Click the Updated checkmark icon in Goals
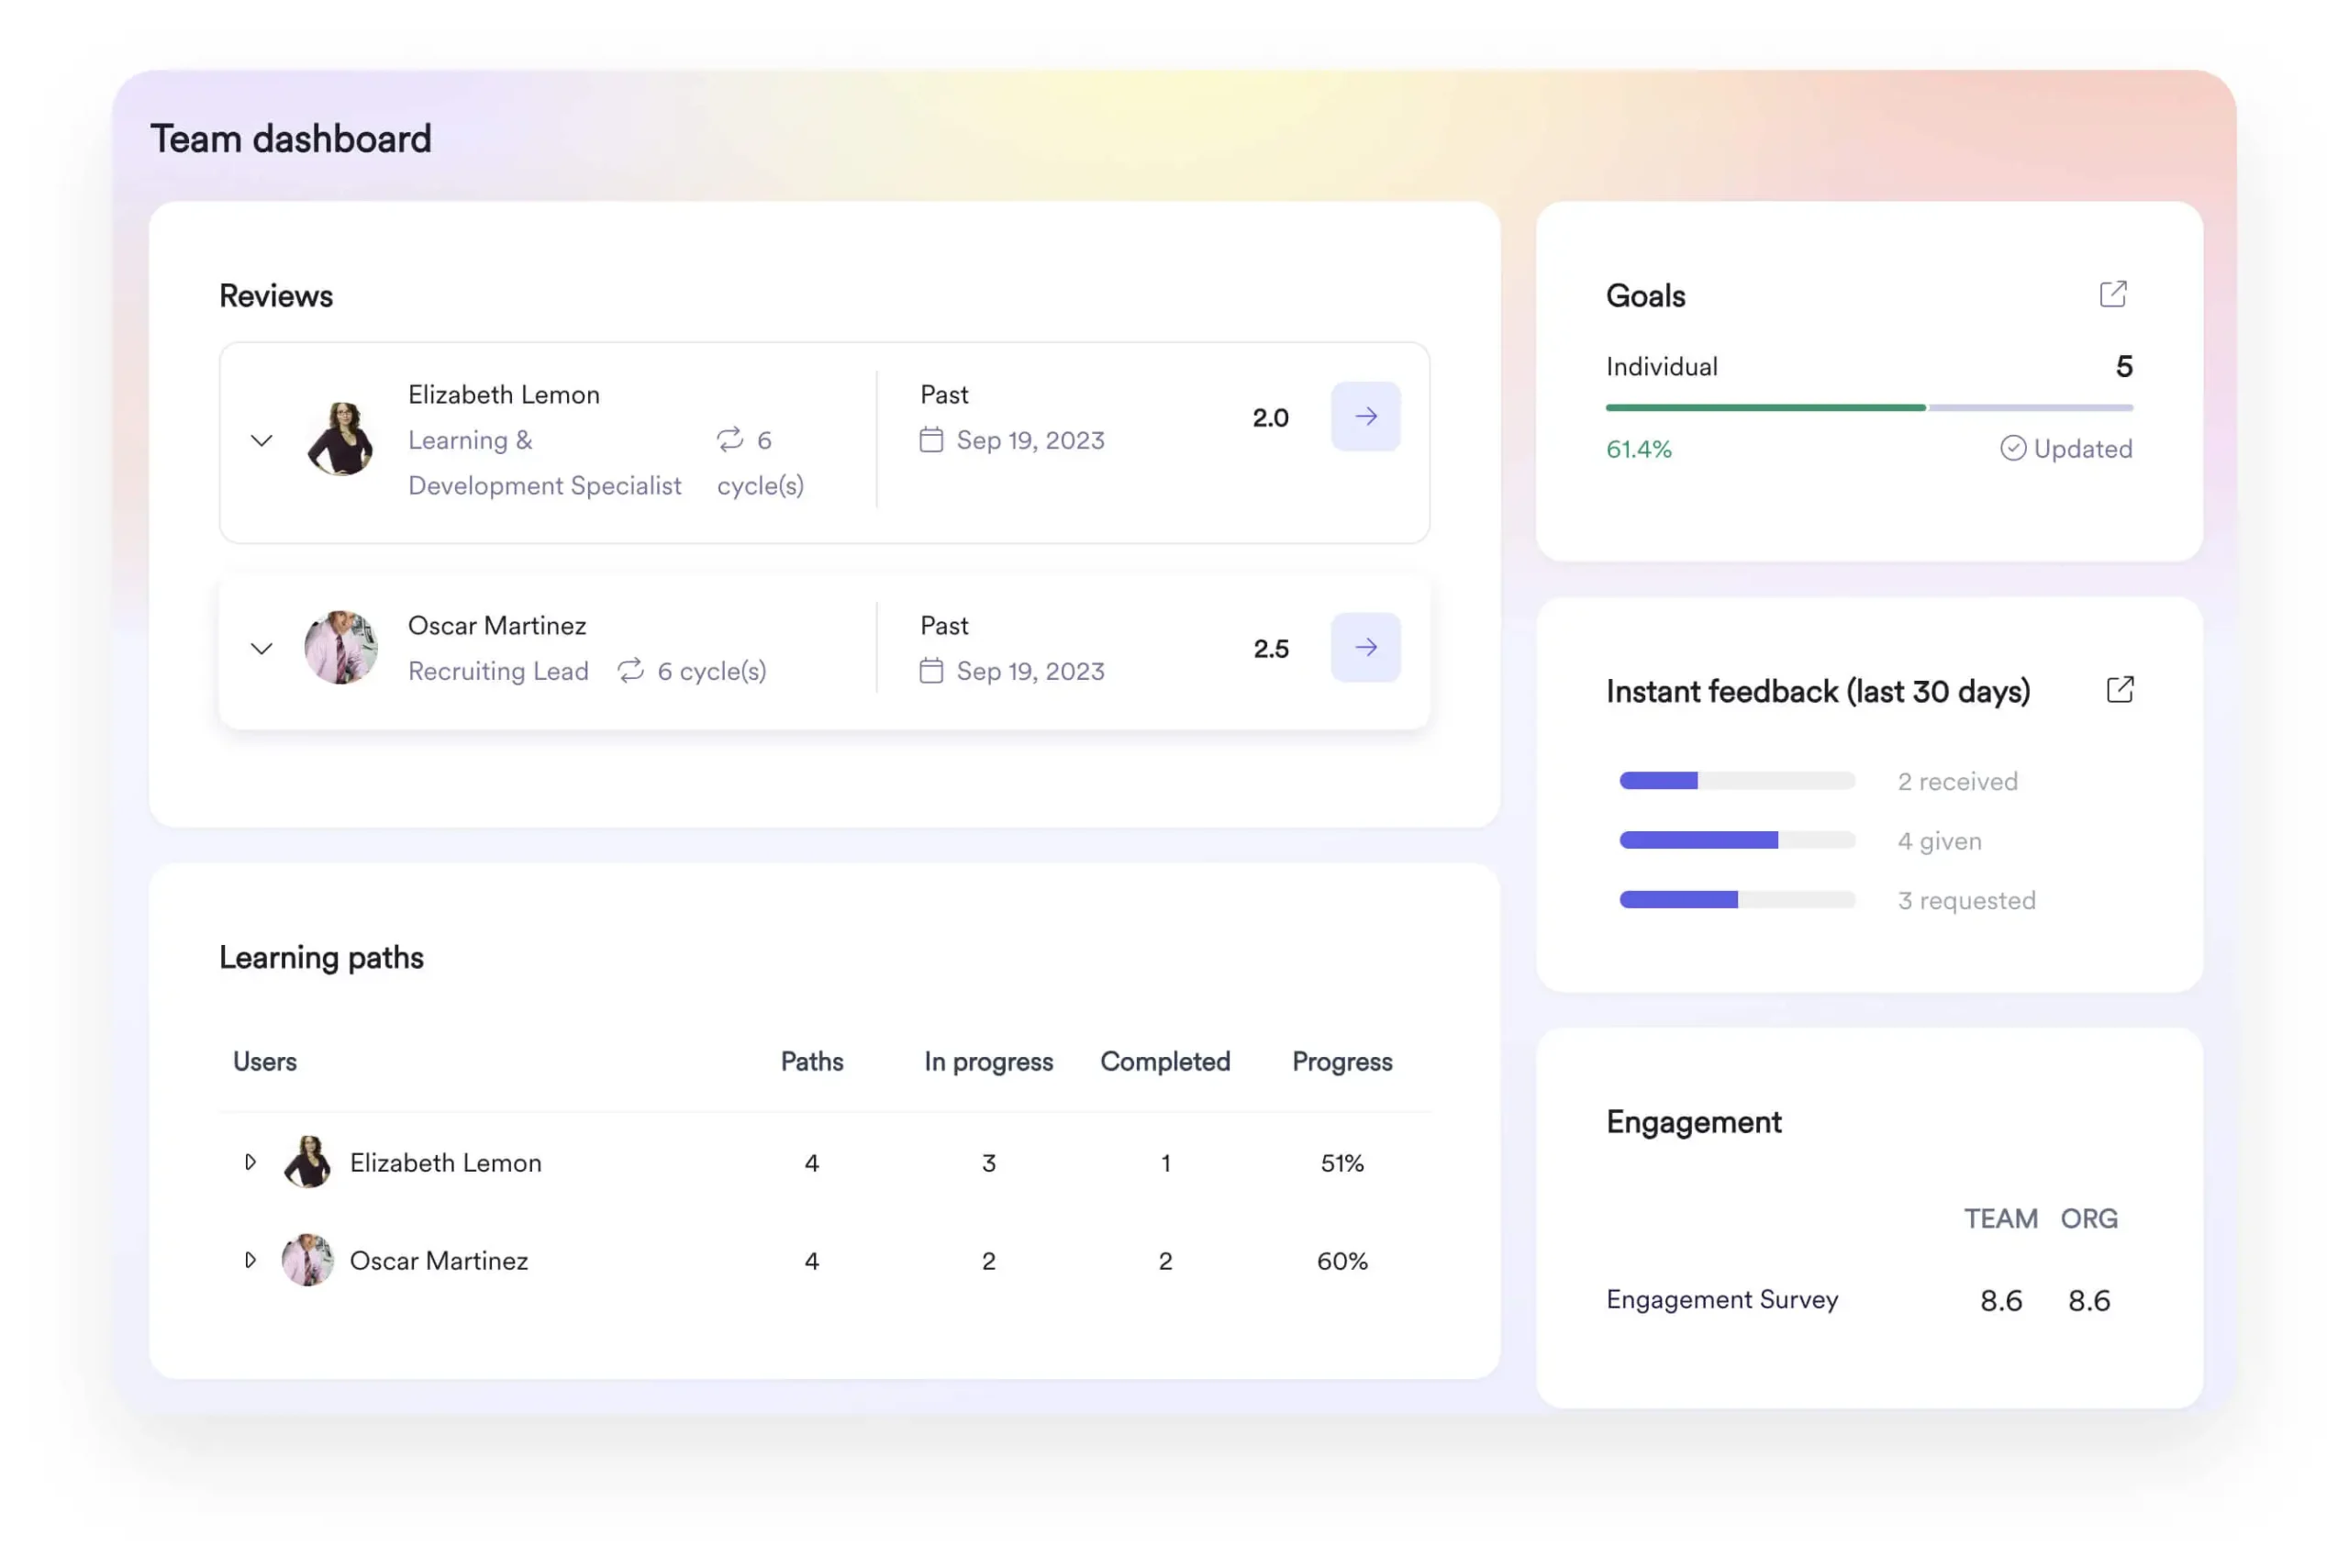 coord(2013,449)
